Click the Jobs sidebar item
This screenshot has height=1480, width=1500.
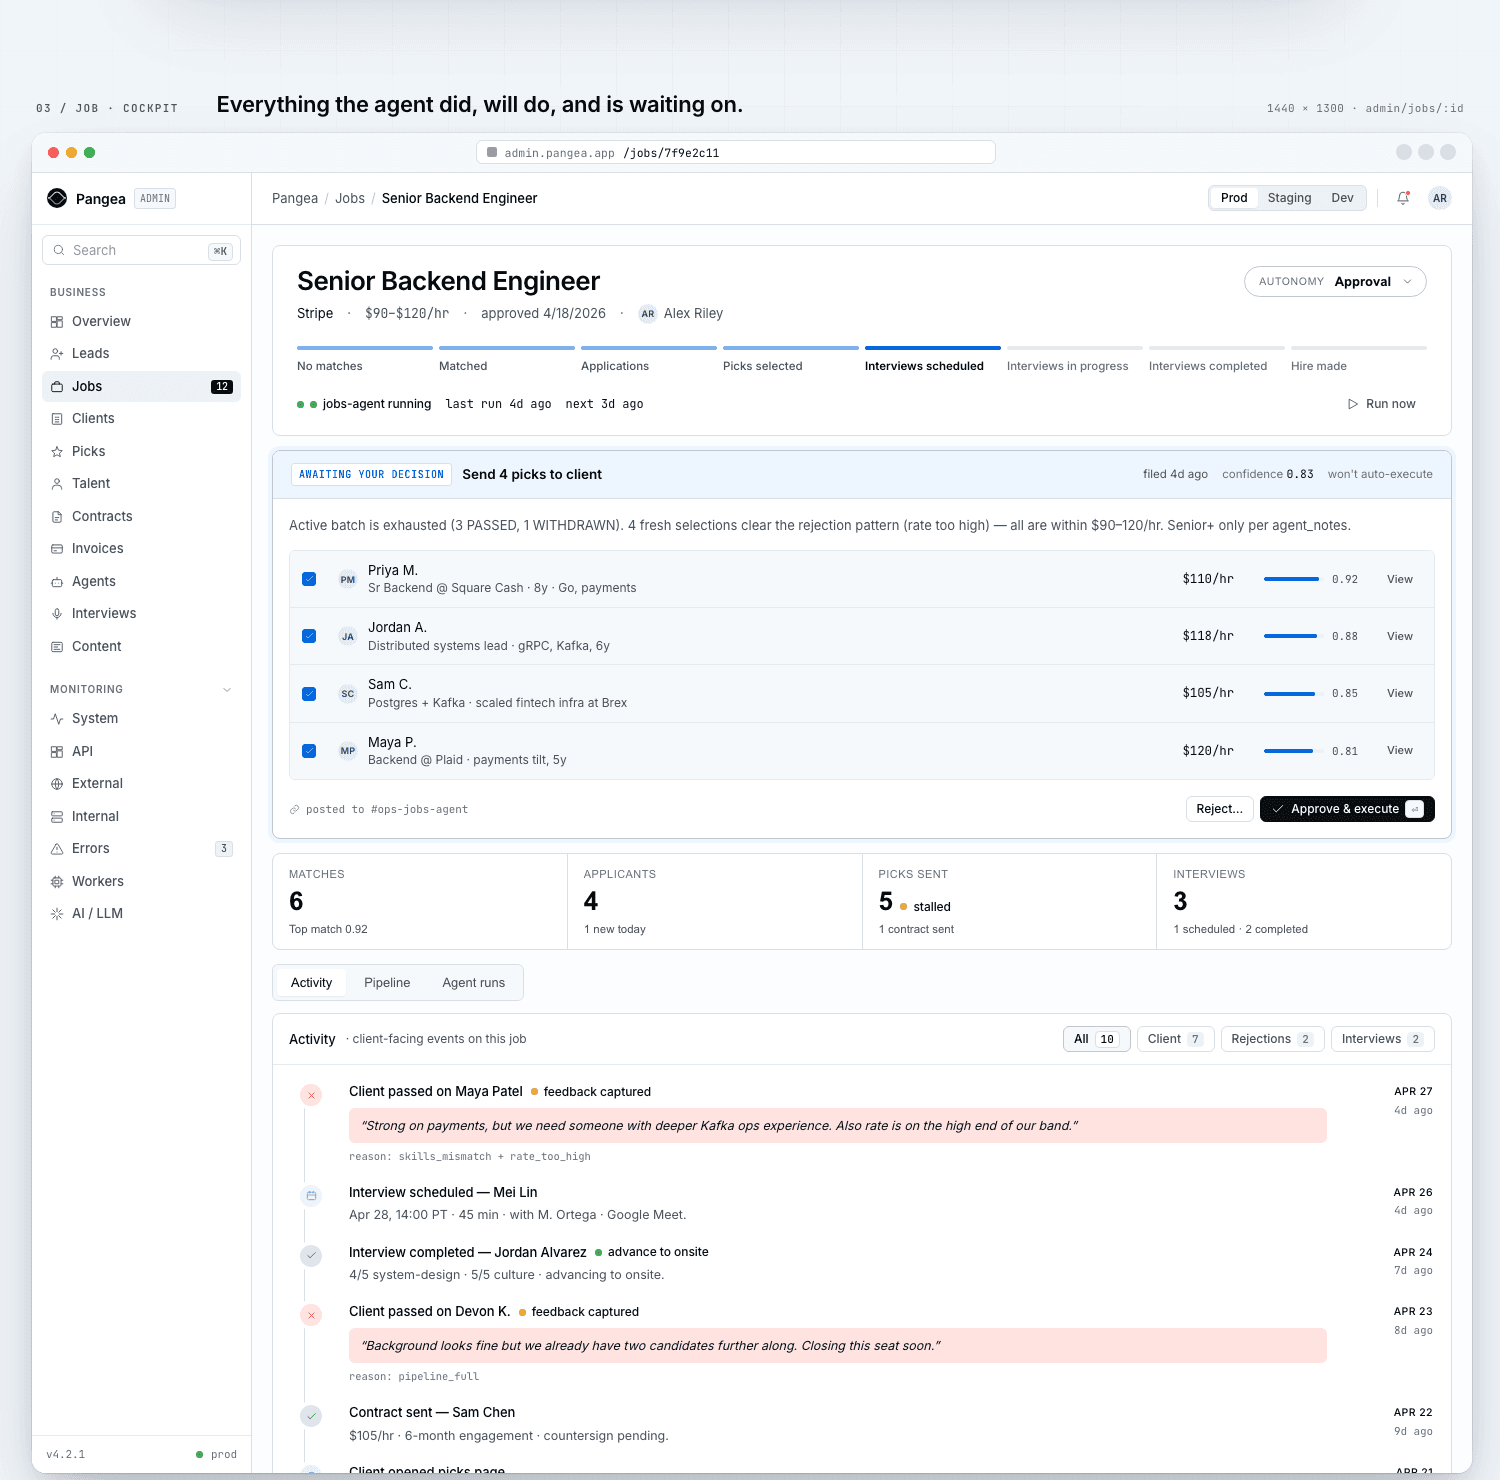tap(141, 386)
